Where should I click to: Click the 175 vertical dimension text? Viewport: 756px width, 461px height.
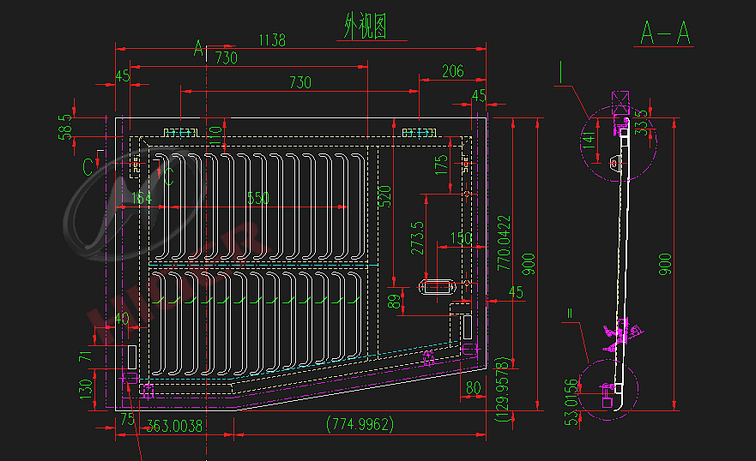(x=441, y=166)
